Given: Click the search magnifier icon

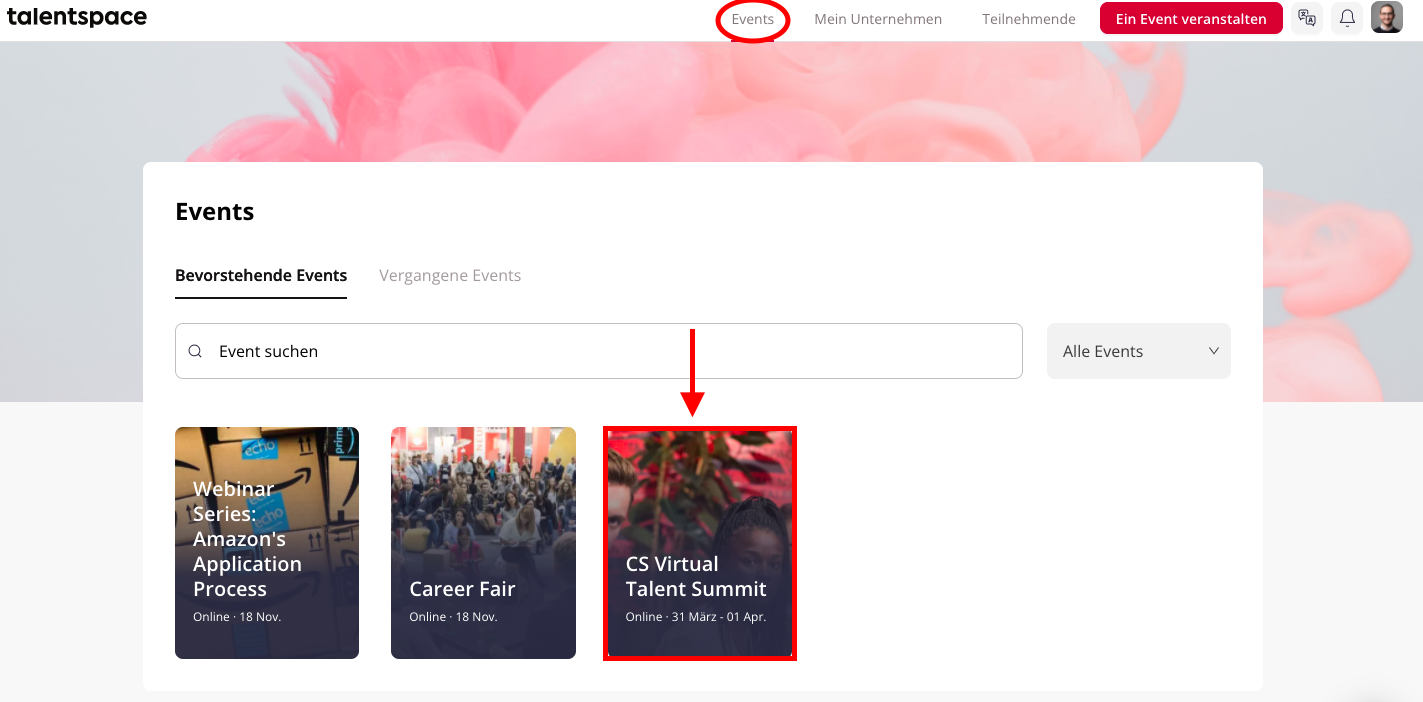Looking at the screenshot, I should tap(196, 351).
